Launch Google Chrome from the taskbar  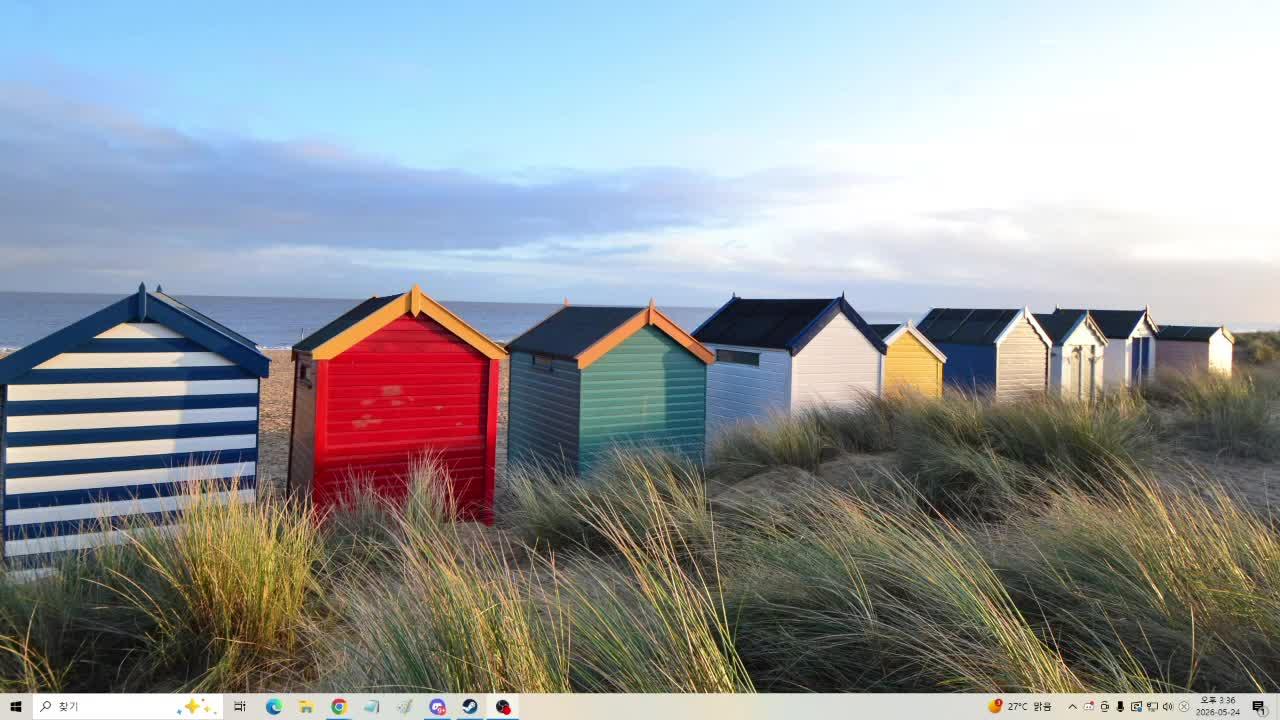tap(339, 707)
